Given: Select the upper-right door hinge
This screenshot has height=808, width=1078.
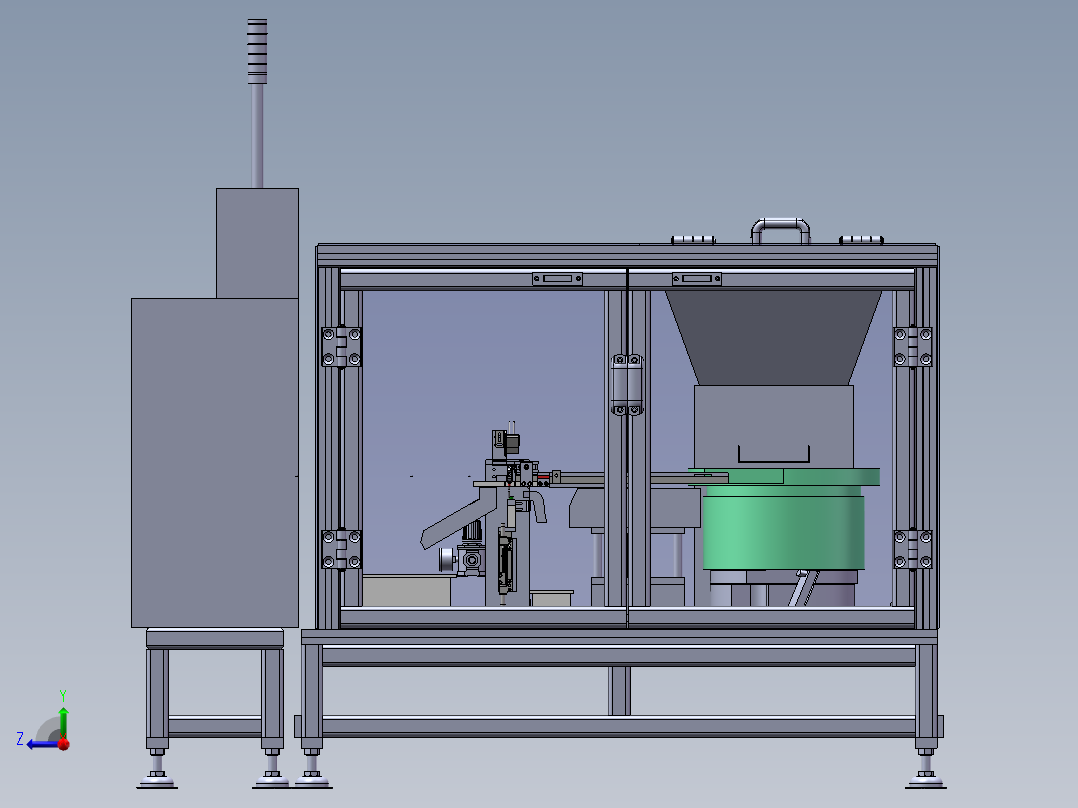Looking at the screenshot, I should click(912, 347).
